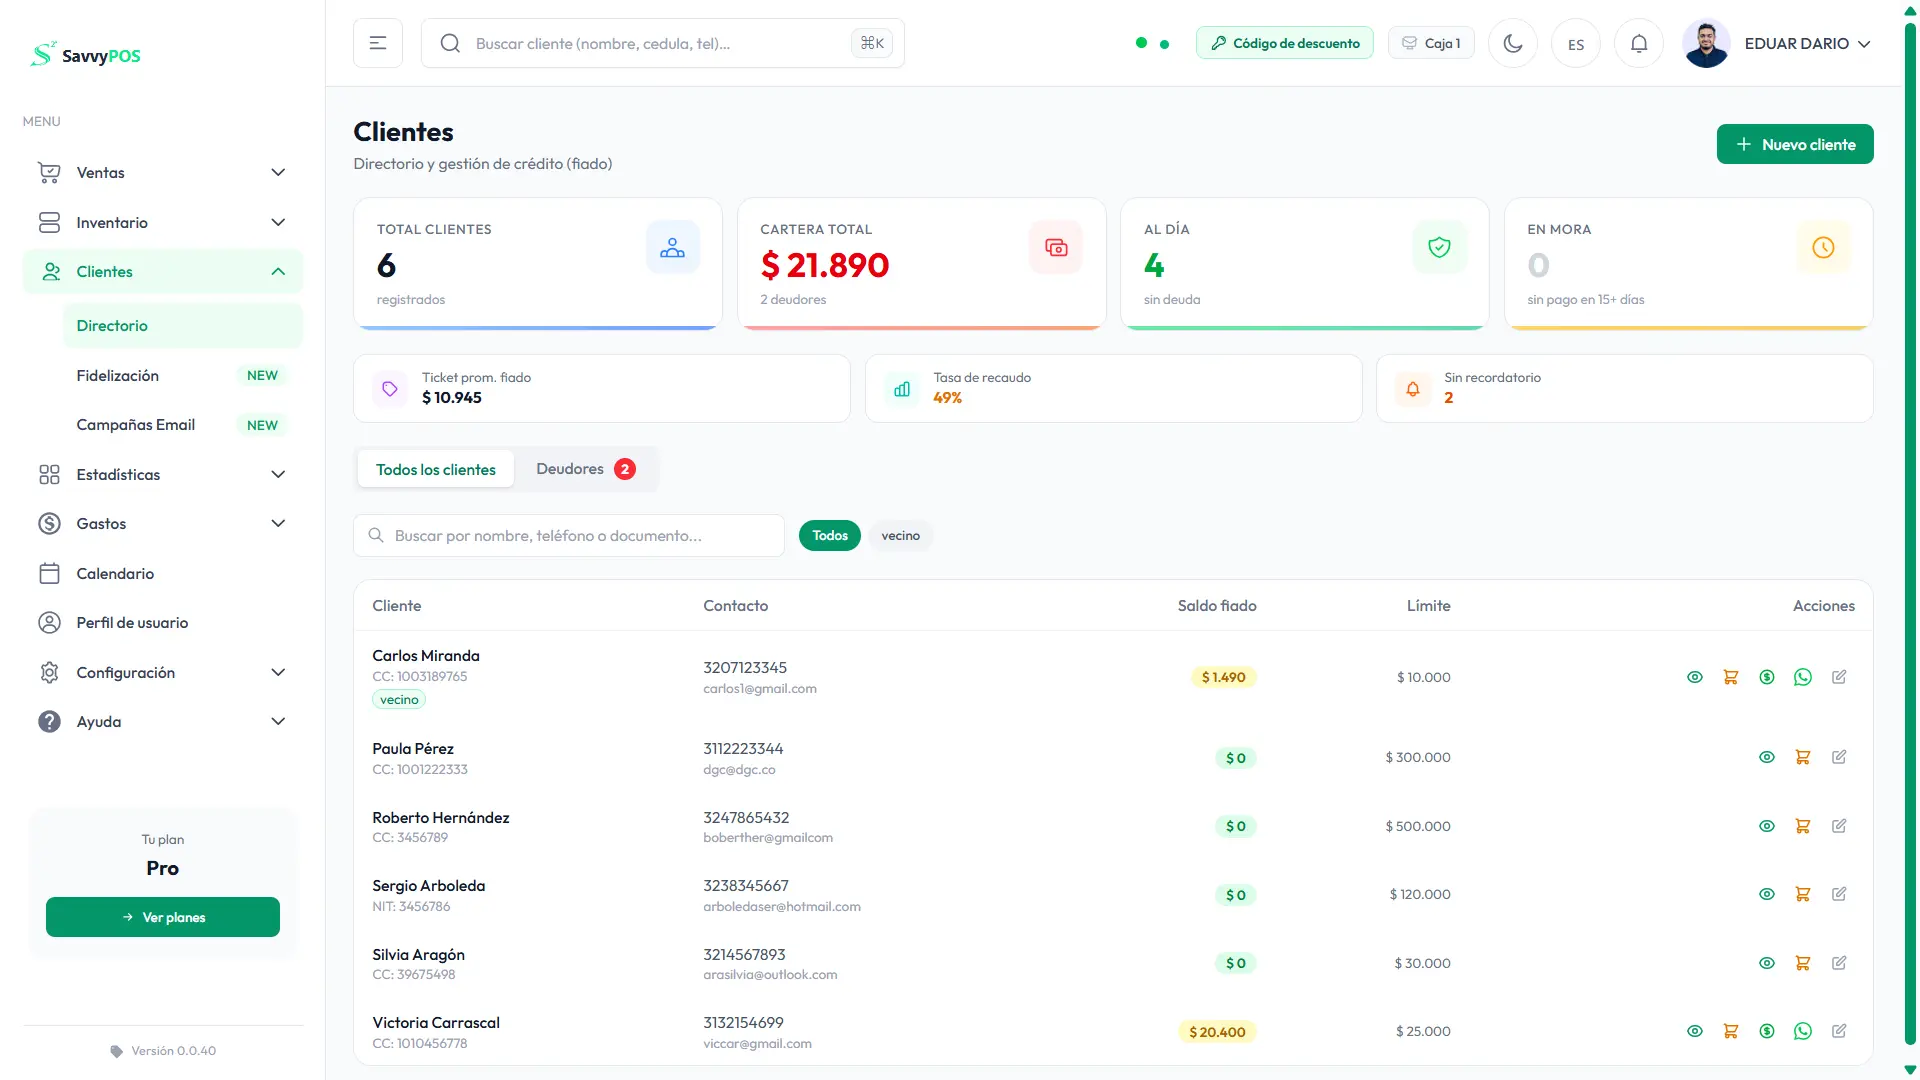The height and width of the screenshot is (1080, 1920).
Task: Click hamburger sidebar collapse icon
Action: click(378, 44)
